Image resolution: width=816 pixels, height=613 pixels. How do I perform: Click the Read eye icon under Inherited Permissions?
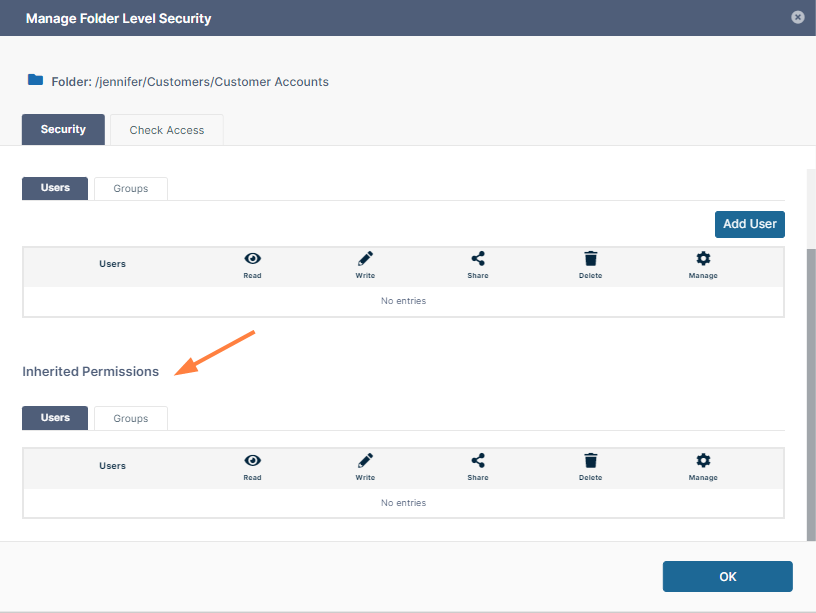[x=252, y=460]
